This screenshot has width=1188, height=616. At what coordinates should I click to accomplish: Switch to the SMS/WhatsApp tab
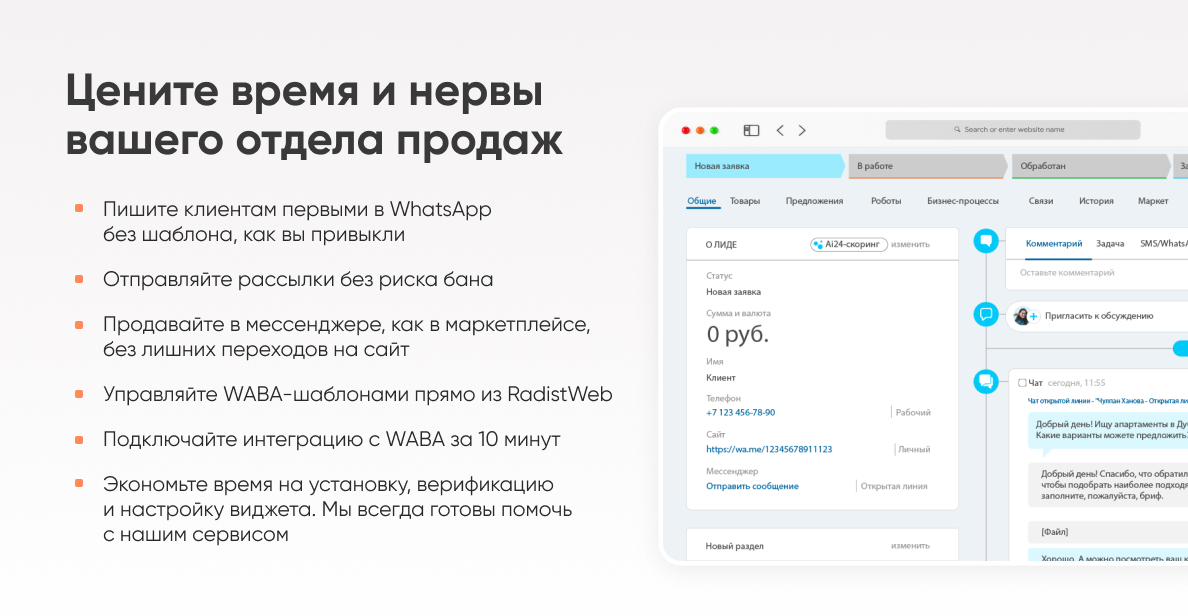click(x=1164, y=244)
